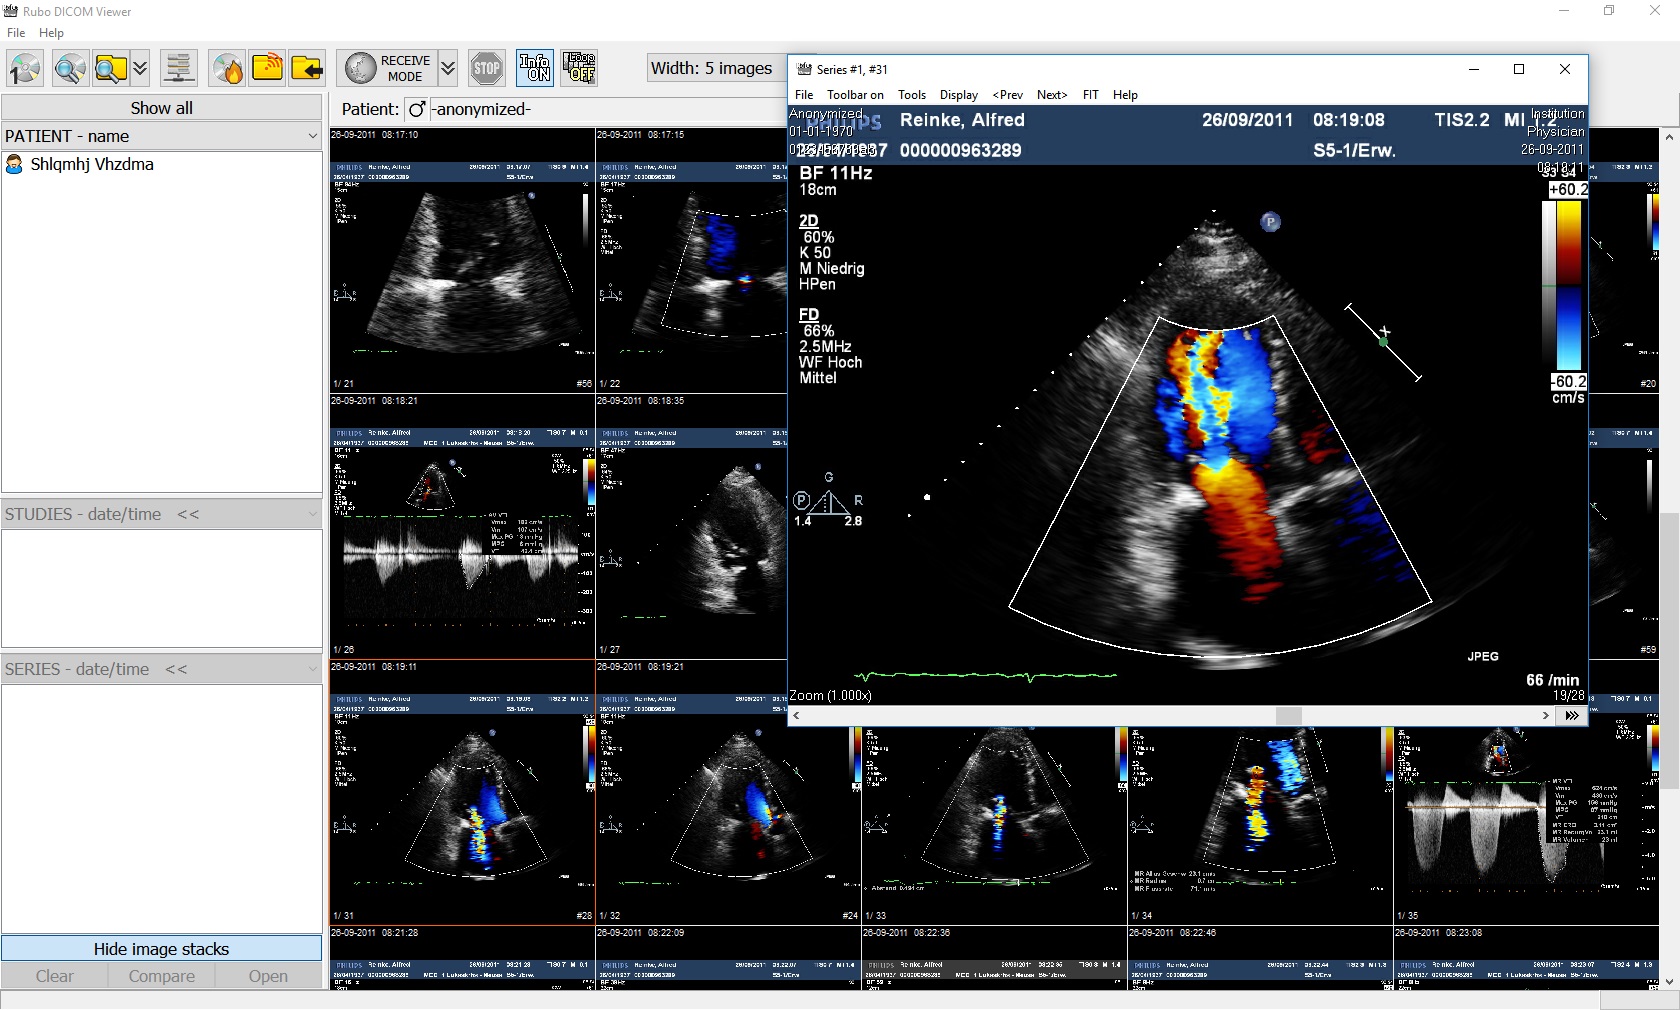1680x1010 pixels.
Task: Click the Show all button
Action: click(x=162, y=107)
